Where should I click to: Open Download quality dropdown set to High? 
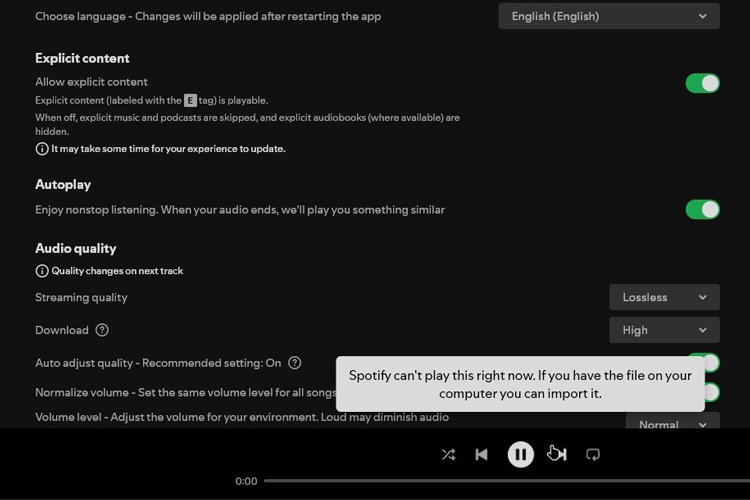pos(664,330)
